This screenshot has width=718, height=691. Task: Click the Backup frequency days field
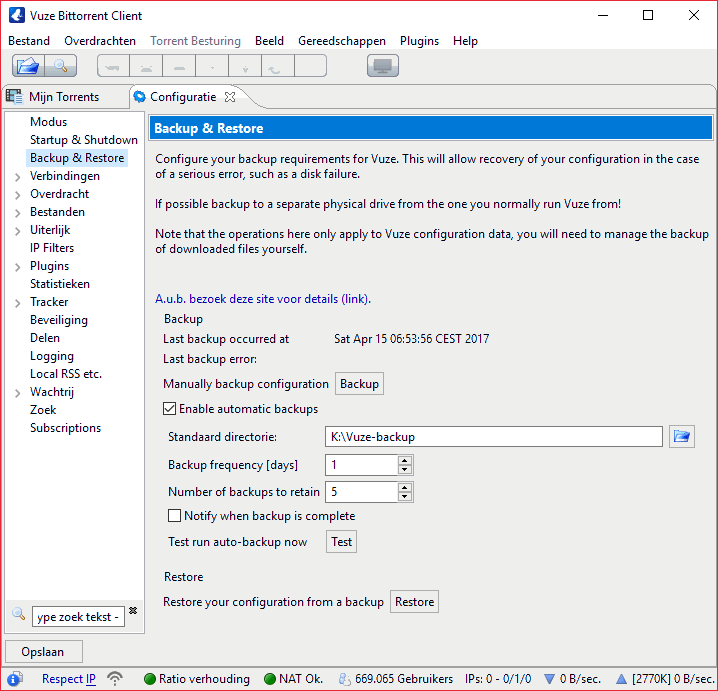click(361, 465)
